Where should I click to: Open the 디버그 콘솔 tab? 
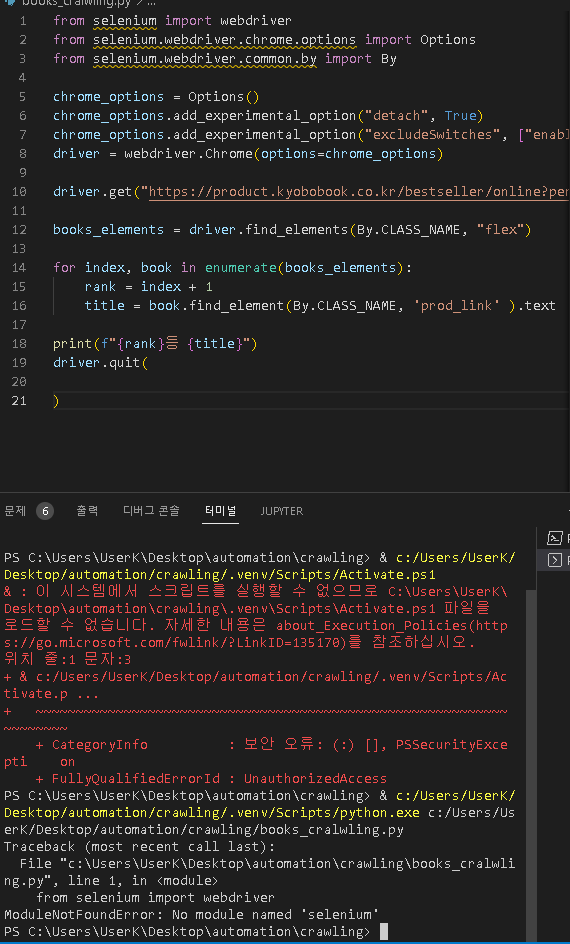(x=151, y=511)
